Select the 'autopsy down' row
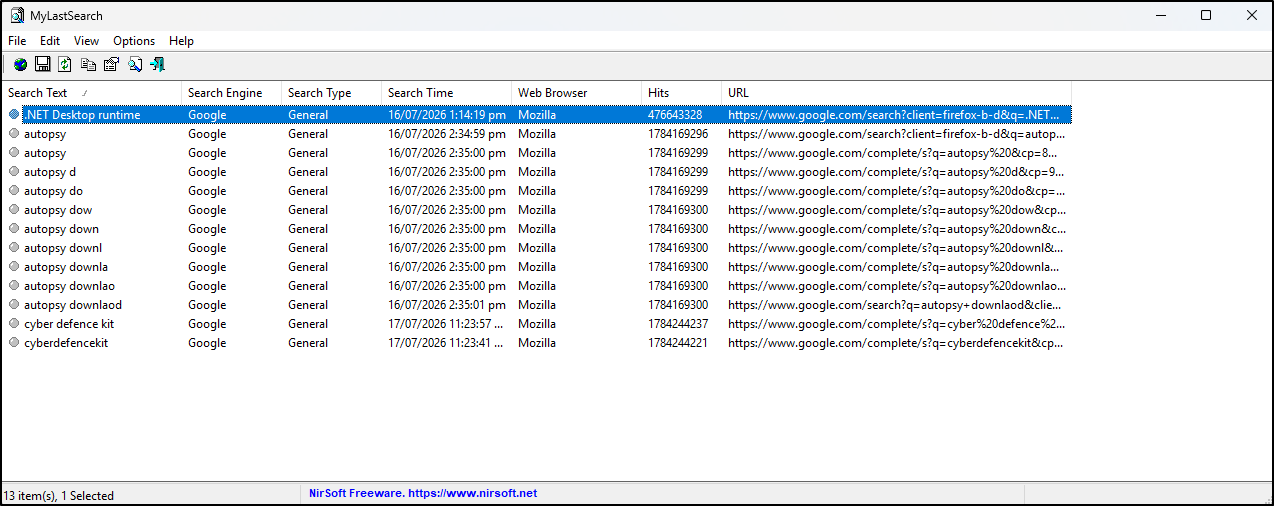 537,229
